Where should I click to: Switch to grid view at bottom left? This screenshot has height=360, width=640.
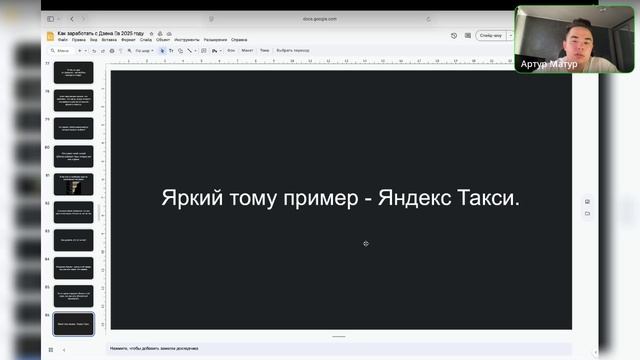pyautogui.click(x=51, y=350)
